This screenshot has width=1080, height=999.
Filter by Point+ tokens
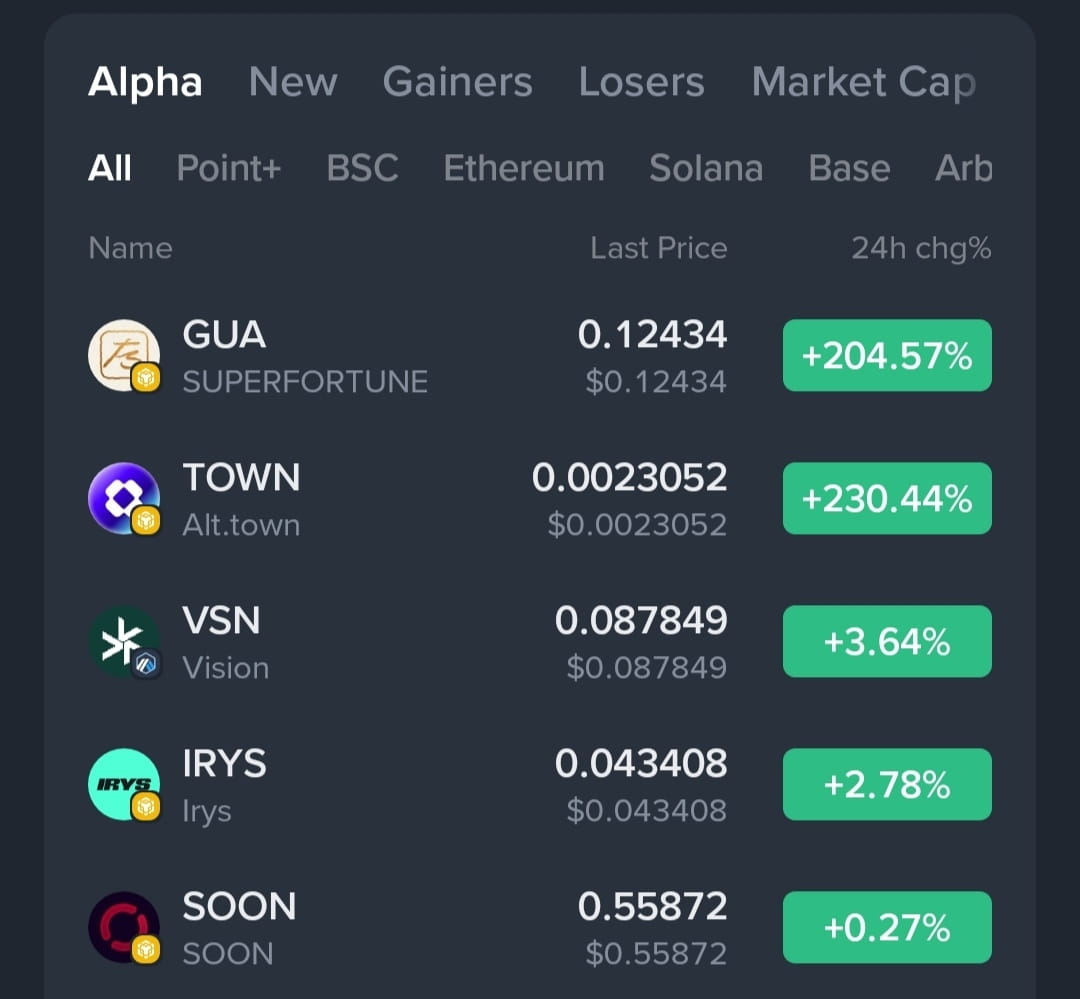pyautogui.click(x=229, y=168)
